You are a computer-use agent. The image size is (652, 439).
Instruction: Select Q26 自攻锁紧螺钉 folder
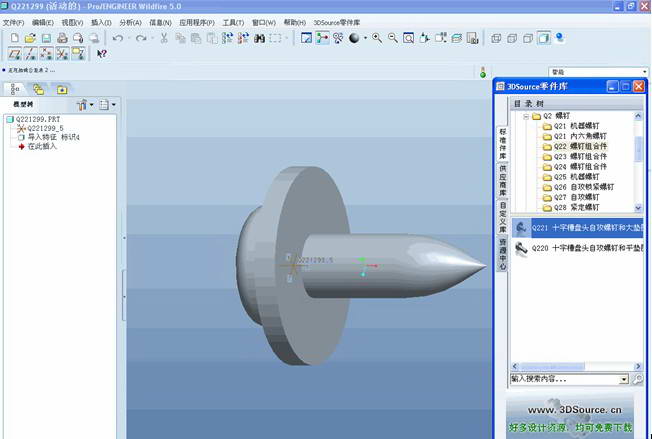584,187
